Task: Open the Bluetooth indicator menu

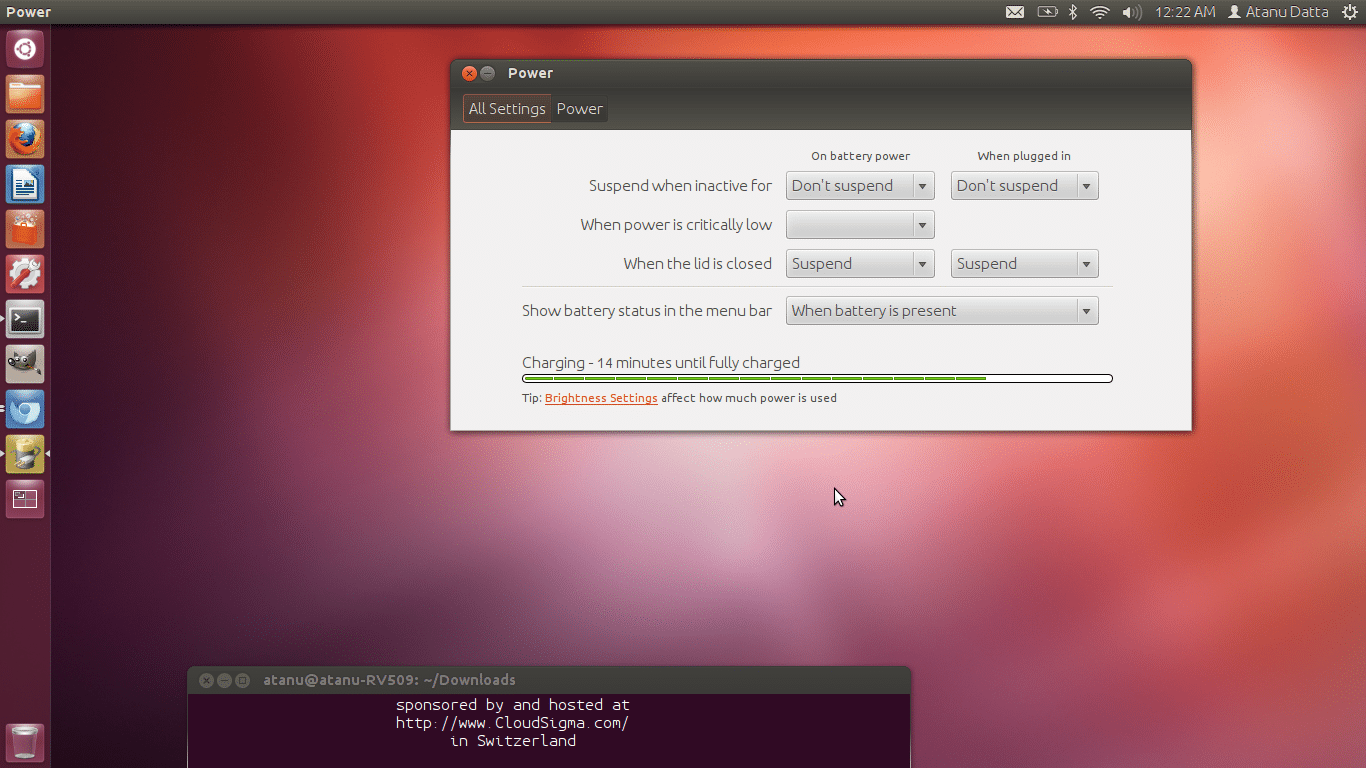Action: [x=1073, y=12]
